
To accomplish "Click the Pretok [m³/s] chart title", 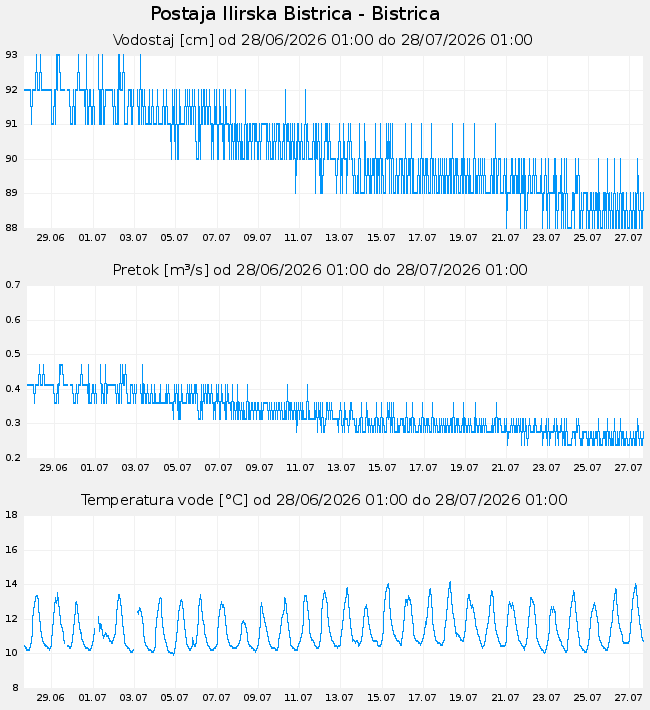I will pos(320,270).
